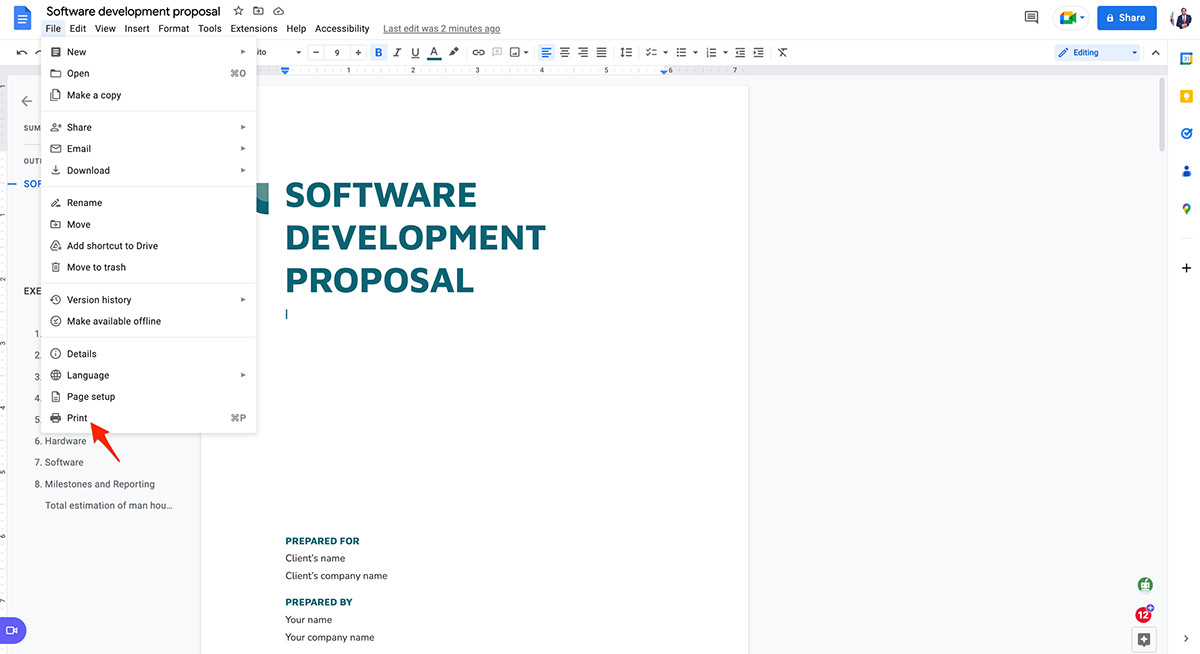Star the document title

(238, 11)
